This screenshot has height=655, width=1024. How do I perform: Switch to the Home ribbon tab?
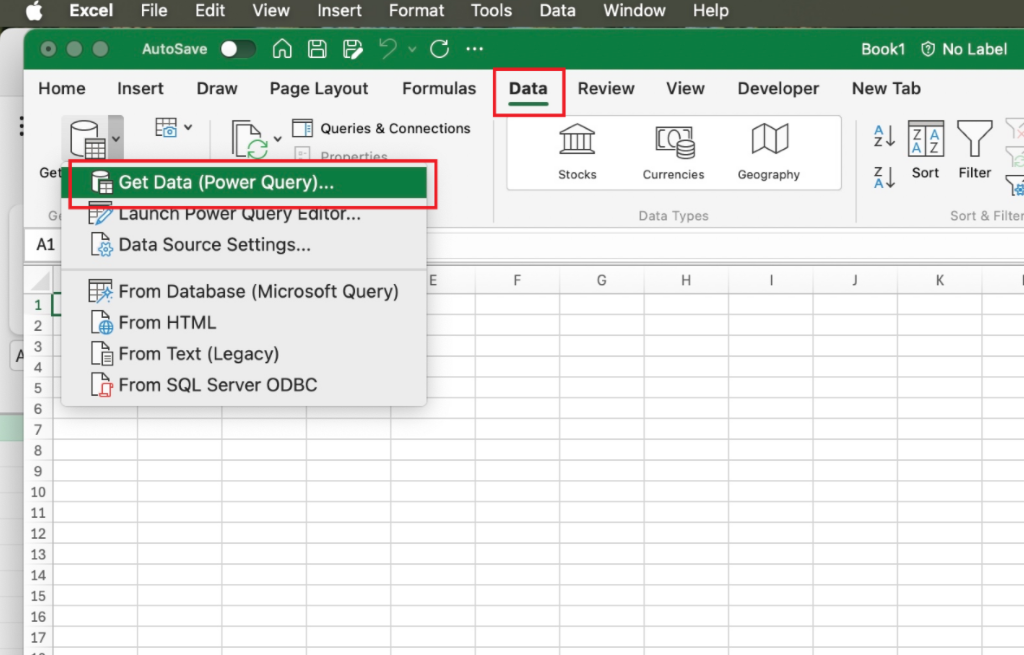62,88
